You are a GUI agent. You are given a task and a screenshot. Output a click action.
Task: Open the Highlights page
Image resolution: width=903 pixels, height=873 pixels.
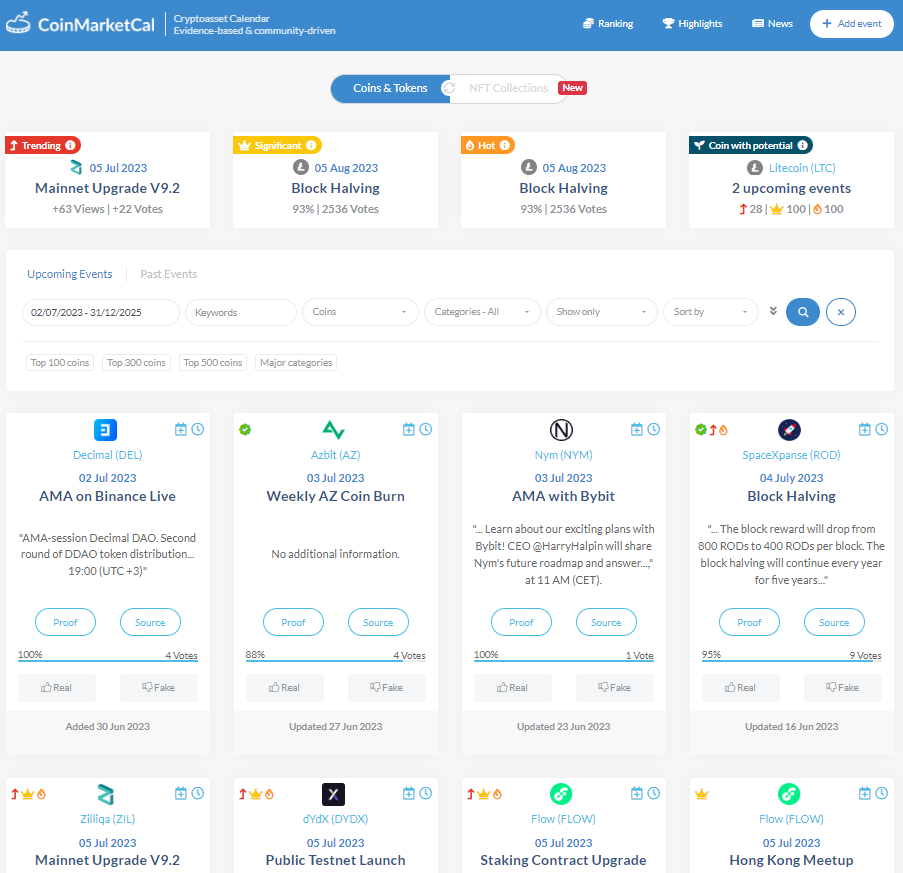692,24
